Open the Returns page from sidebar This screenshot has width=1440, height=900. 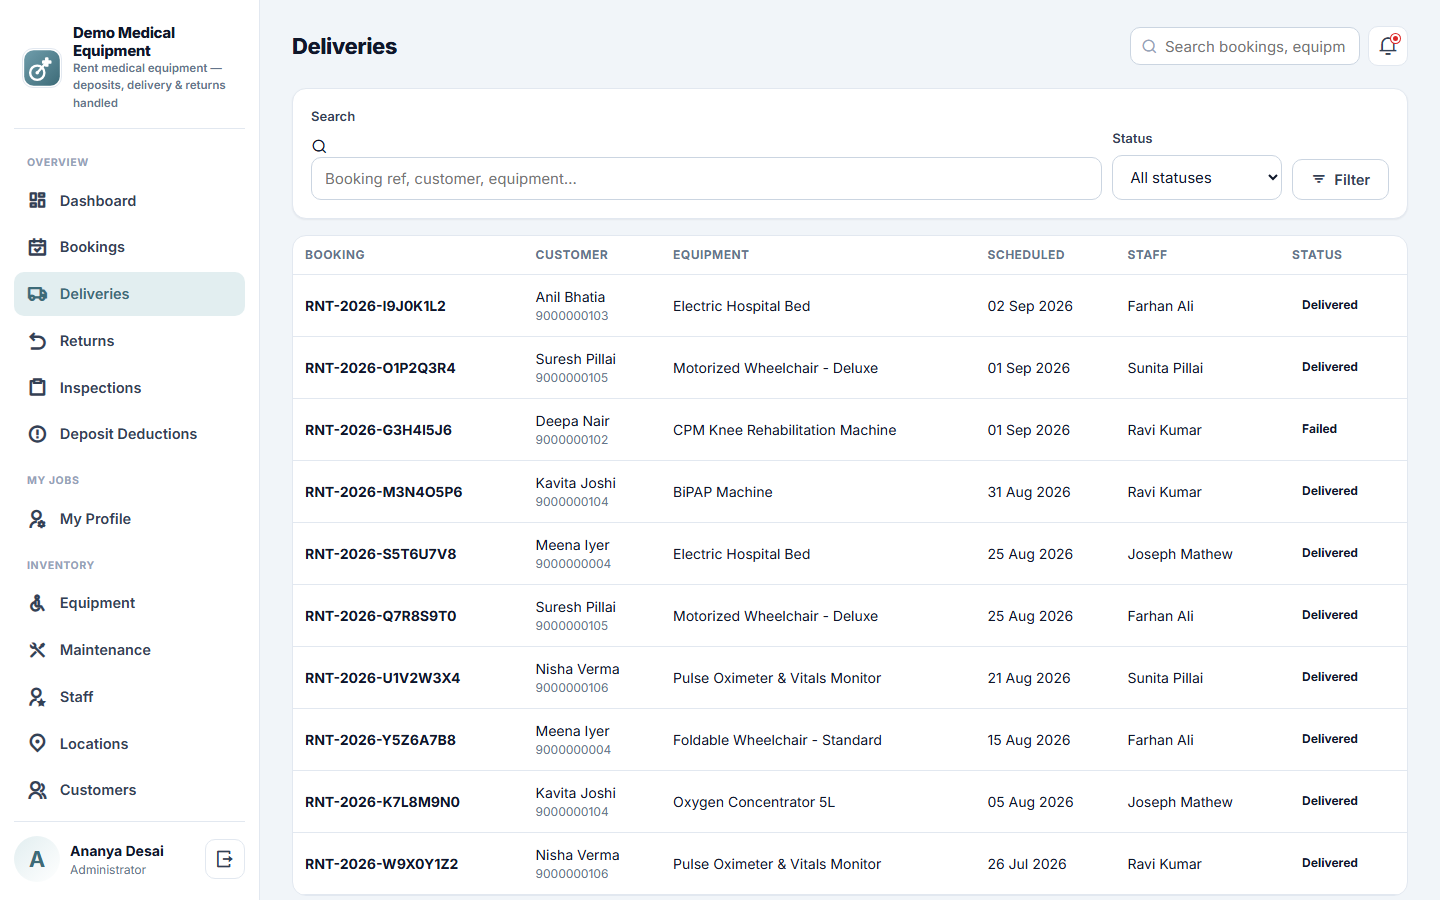coord(129,341)
